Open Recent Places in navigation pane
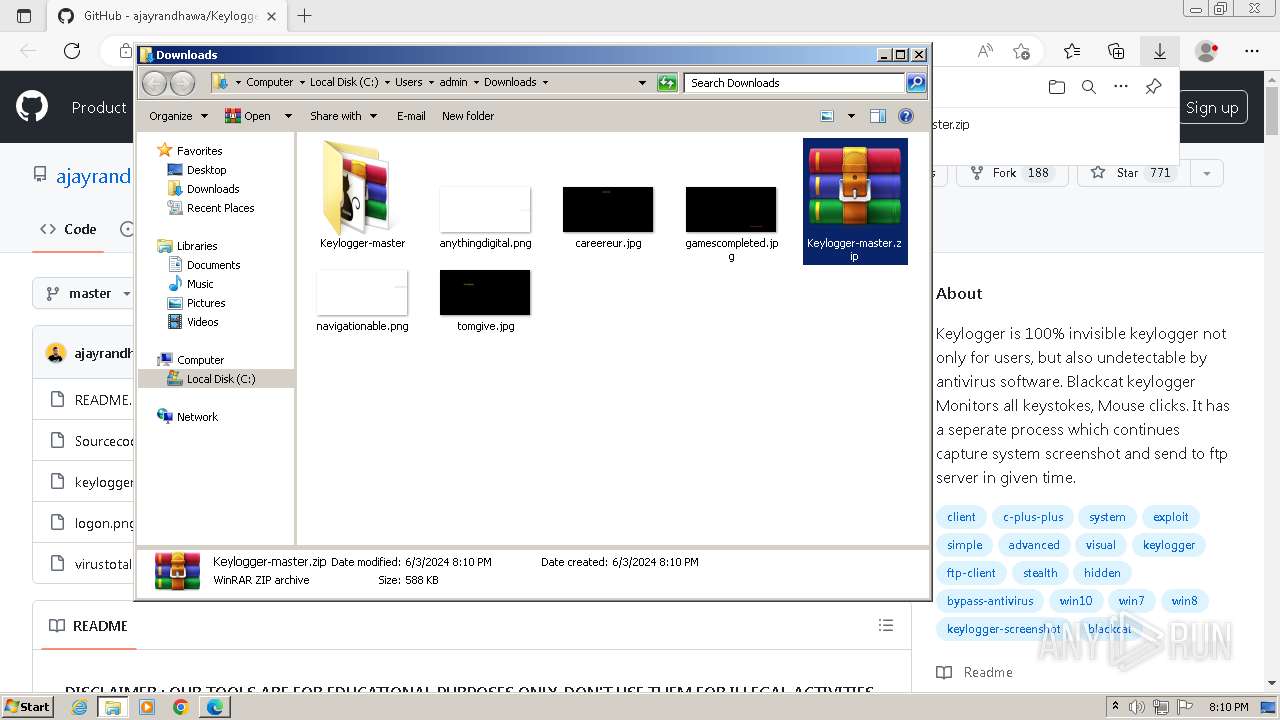The height and width of the screenshot is (720, 1280). [x=220, y=208]
